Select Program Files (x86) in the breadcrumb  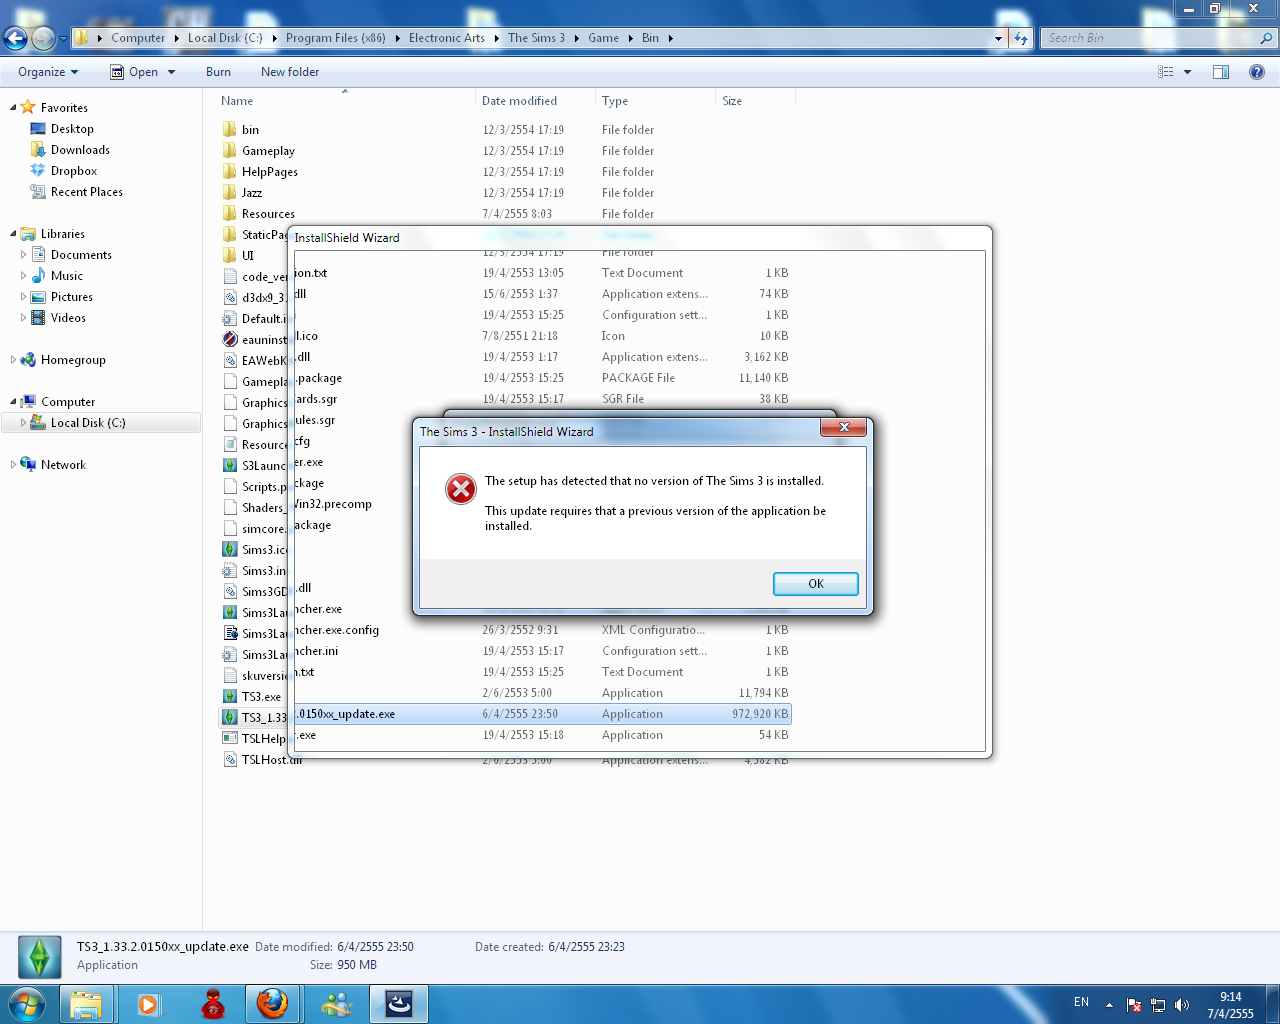[335, 38]
